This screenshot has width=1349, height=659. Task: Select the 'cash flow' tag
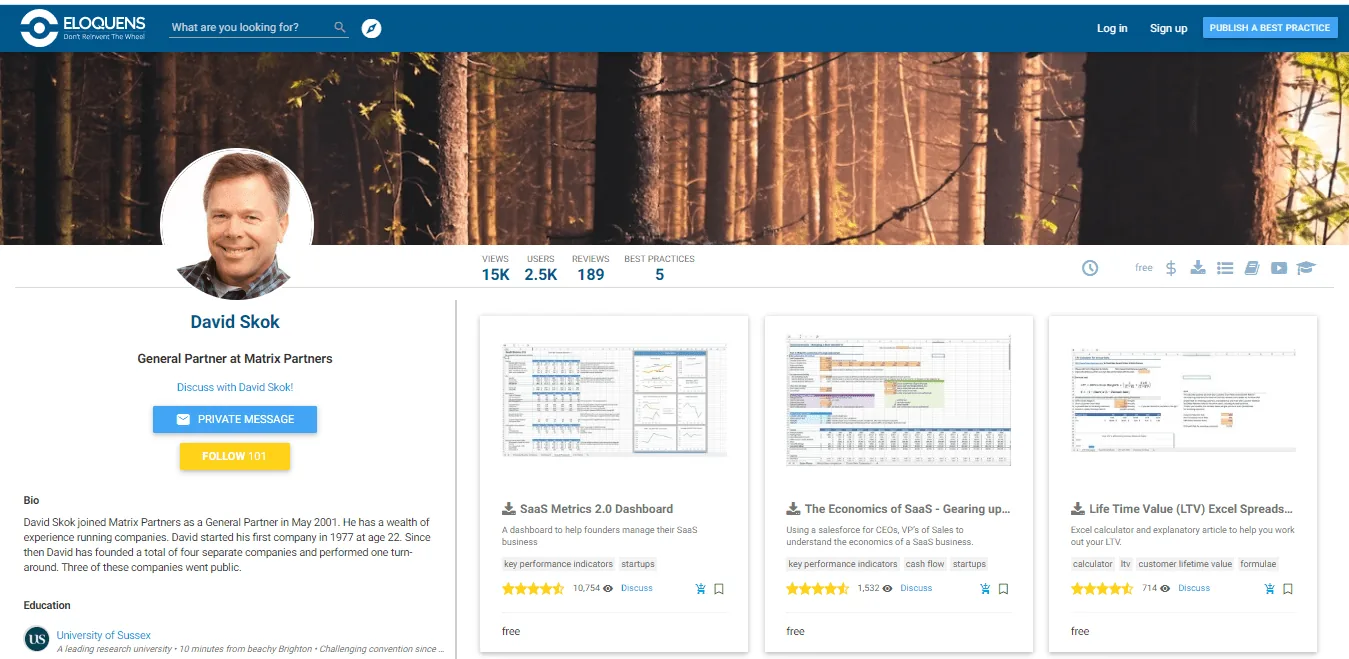pyautogui.click(x=925, y=564)
